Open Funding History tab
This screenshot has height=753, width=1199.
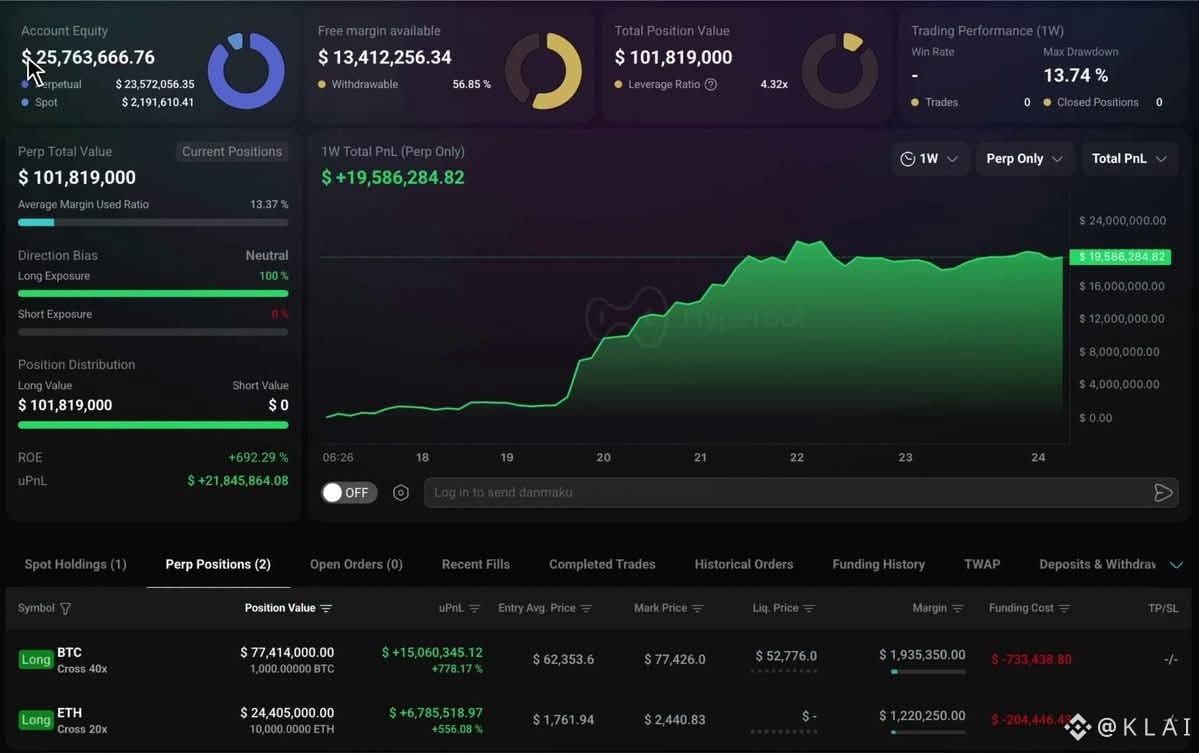click(x=879, y=564)
